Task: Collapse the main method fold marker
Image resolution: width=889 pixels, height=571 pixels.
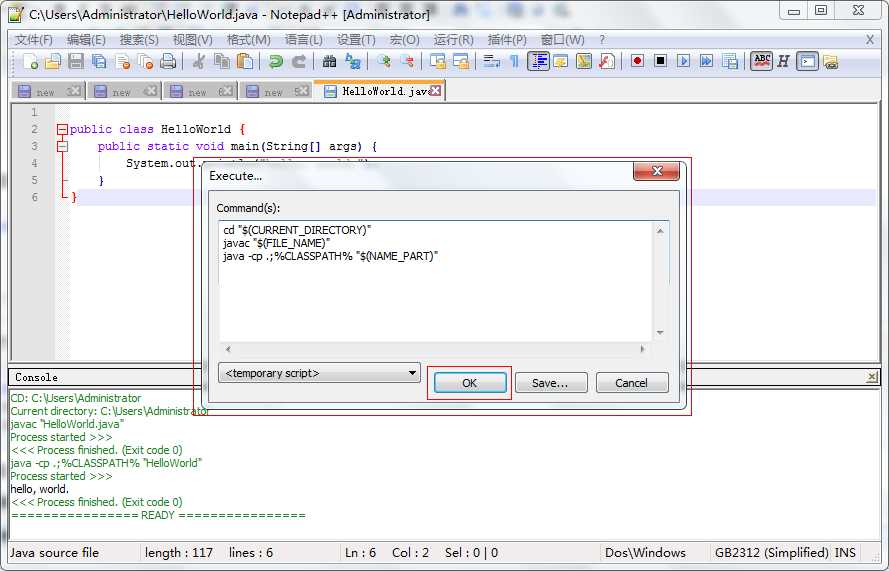Action: [62, 147]
